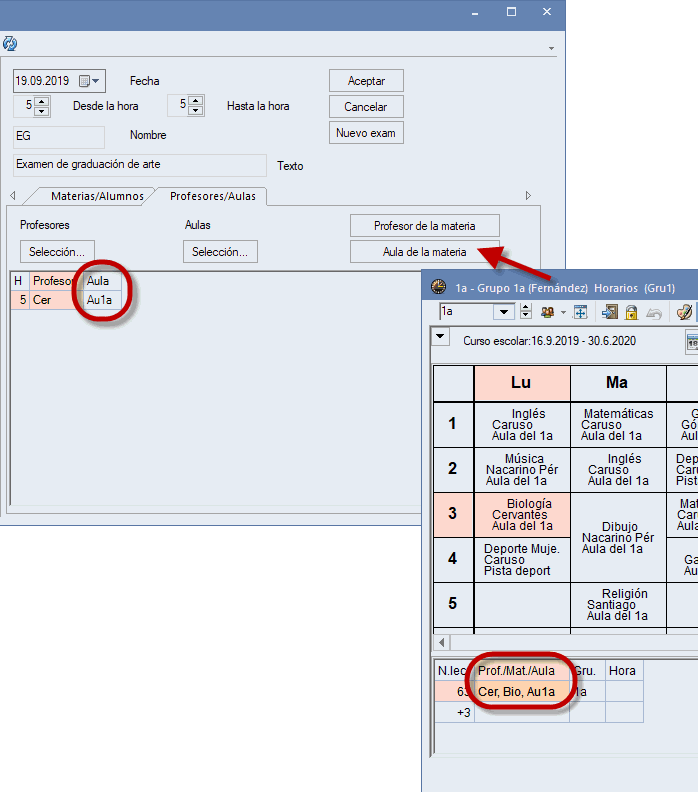Click the four-arrow fit window icon
Viewport: 698px width, 792px height.
coord(579,312)
